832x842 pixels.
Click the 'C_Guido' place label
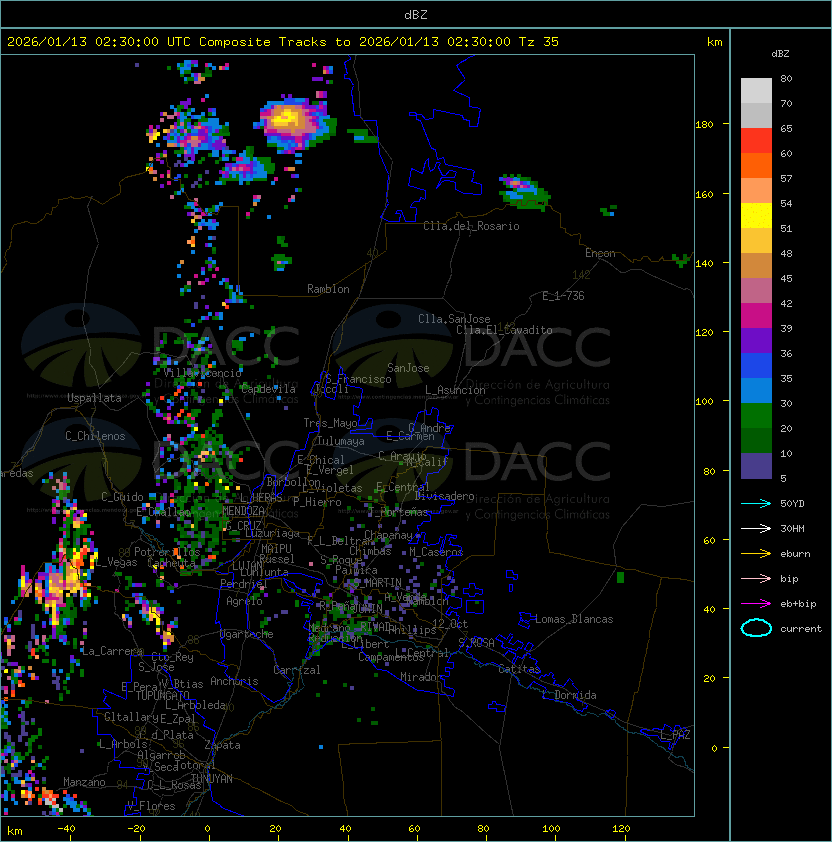[x=122, y=497]
